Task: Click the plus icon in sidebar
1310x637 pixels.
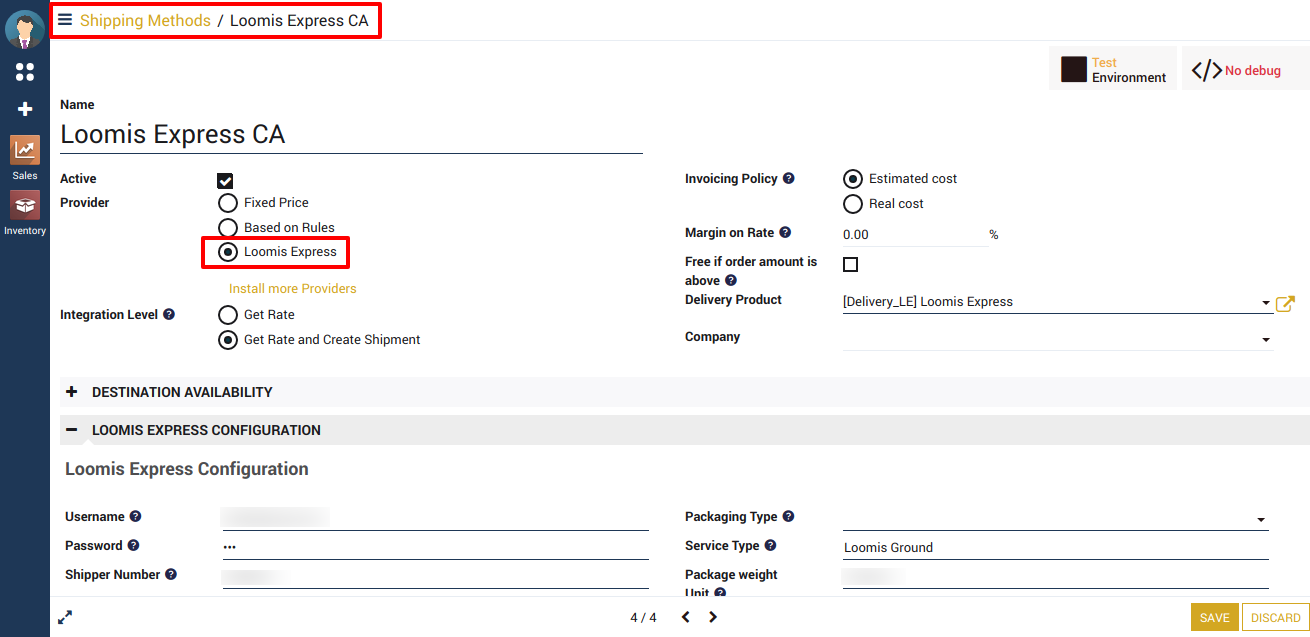Action: point(25,109)
